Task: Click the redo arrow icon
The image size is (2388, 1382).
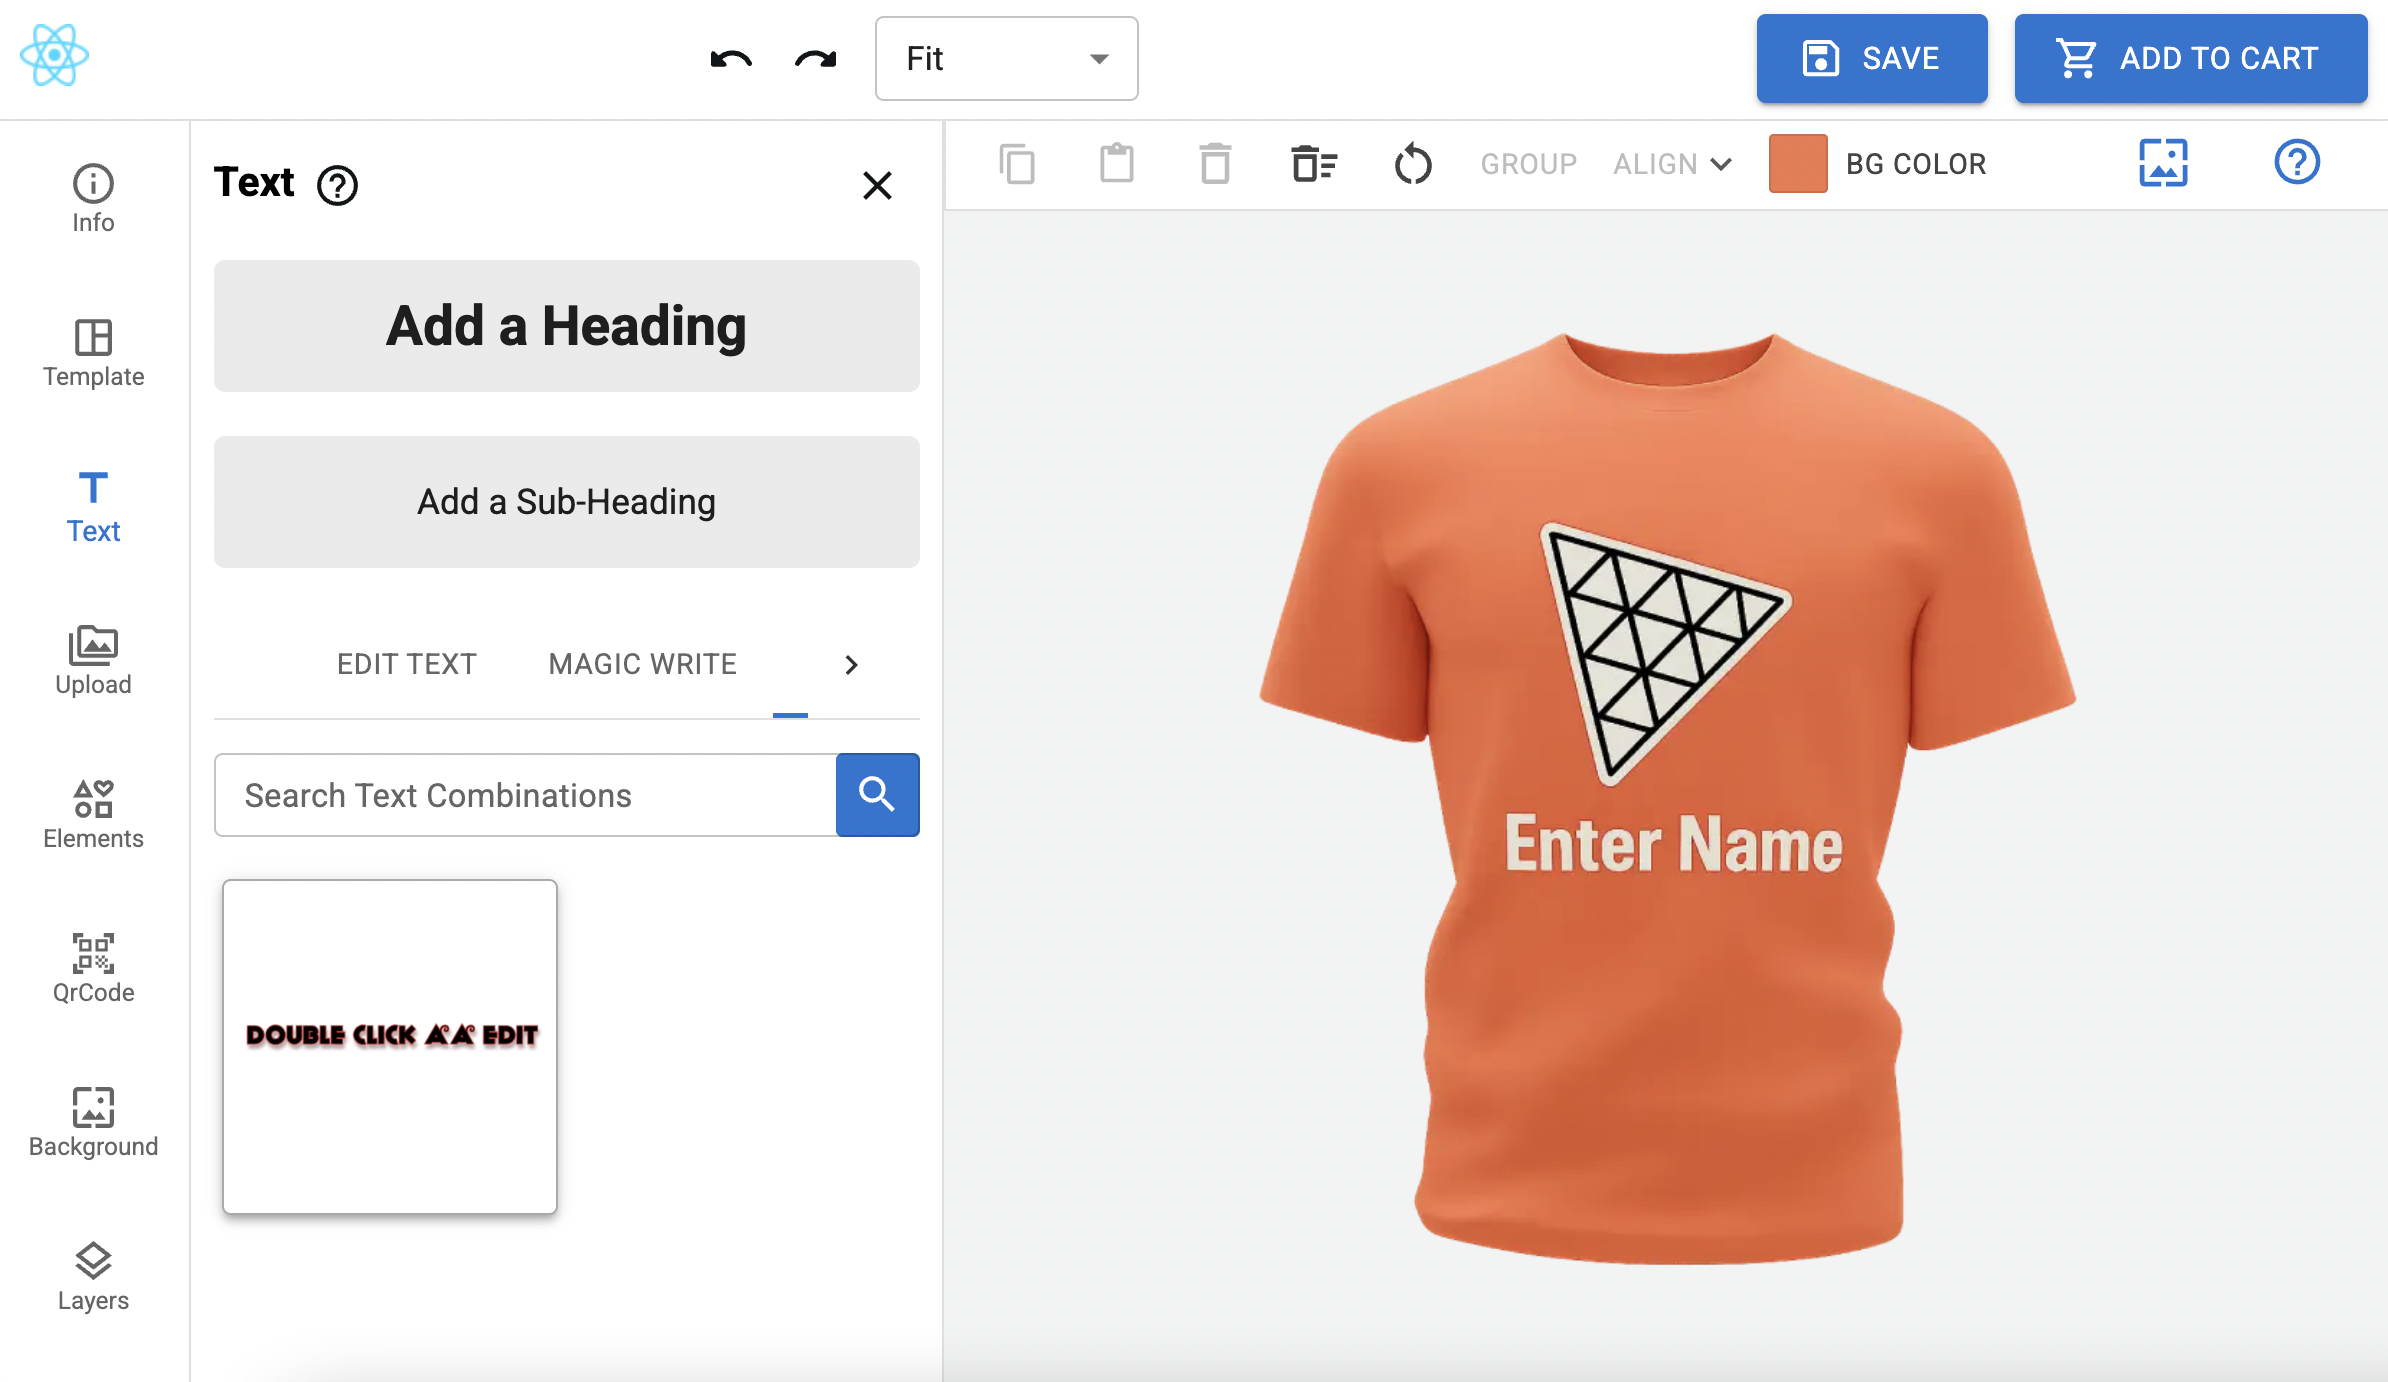Action: coord(815,59)
